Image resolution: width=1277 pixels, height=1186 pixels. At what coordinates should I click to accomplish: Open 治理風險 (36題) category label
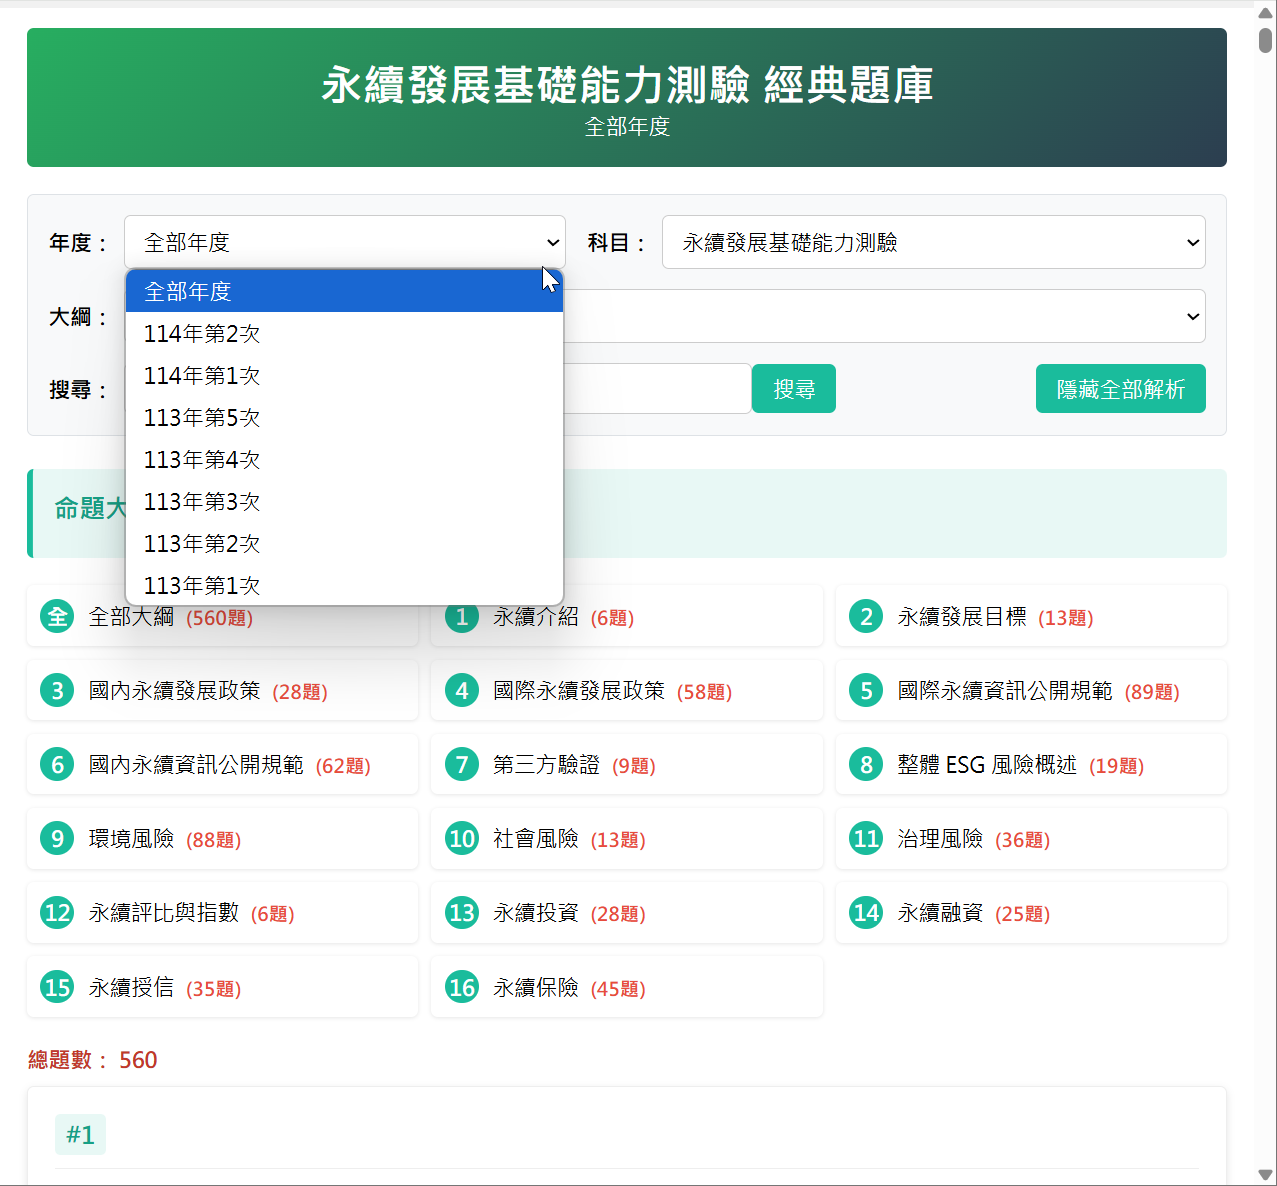click(974, 840)
